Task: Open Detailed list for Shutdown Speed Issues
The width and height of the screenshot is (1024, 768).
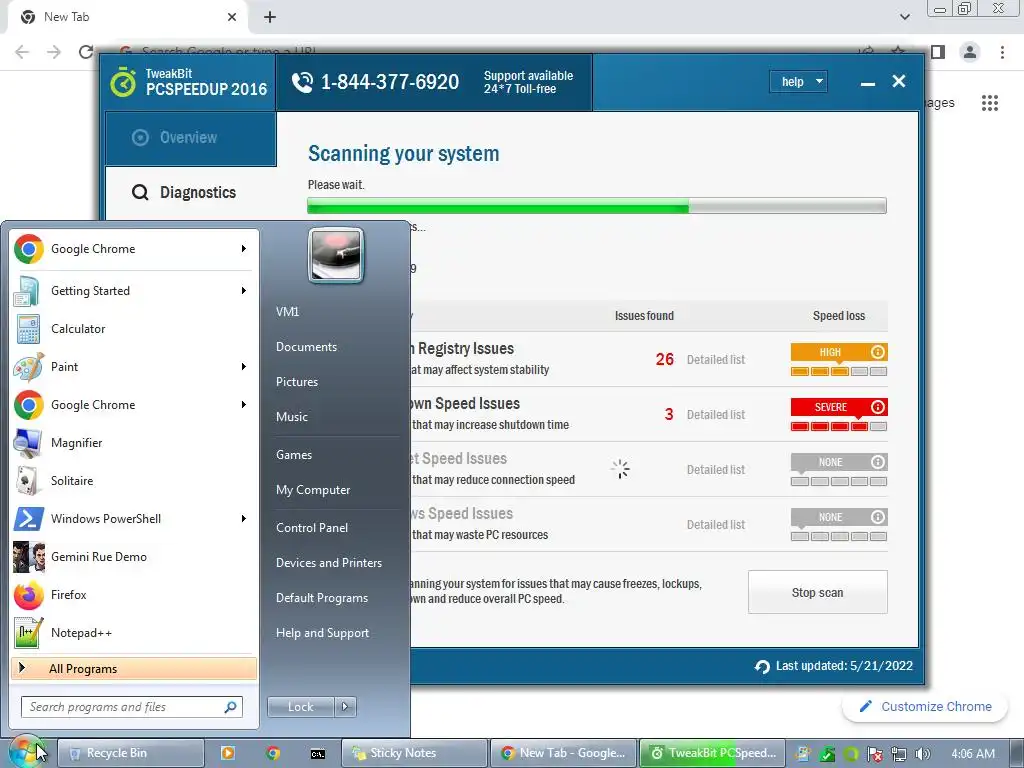Action: click(716, 415)
